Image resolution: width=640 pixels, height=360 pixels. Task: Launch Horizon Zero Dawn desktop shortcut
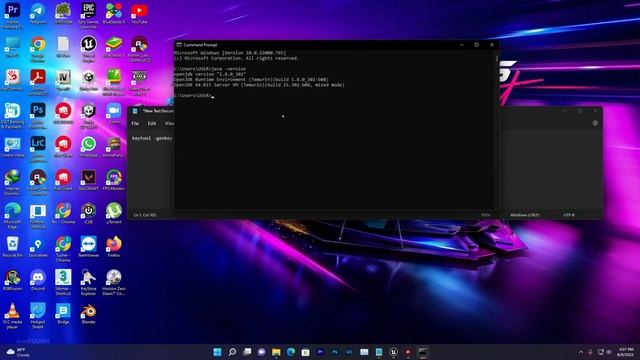pyautogui.click(x=114, y=282)
